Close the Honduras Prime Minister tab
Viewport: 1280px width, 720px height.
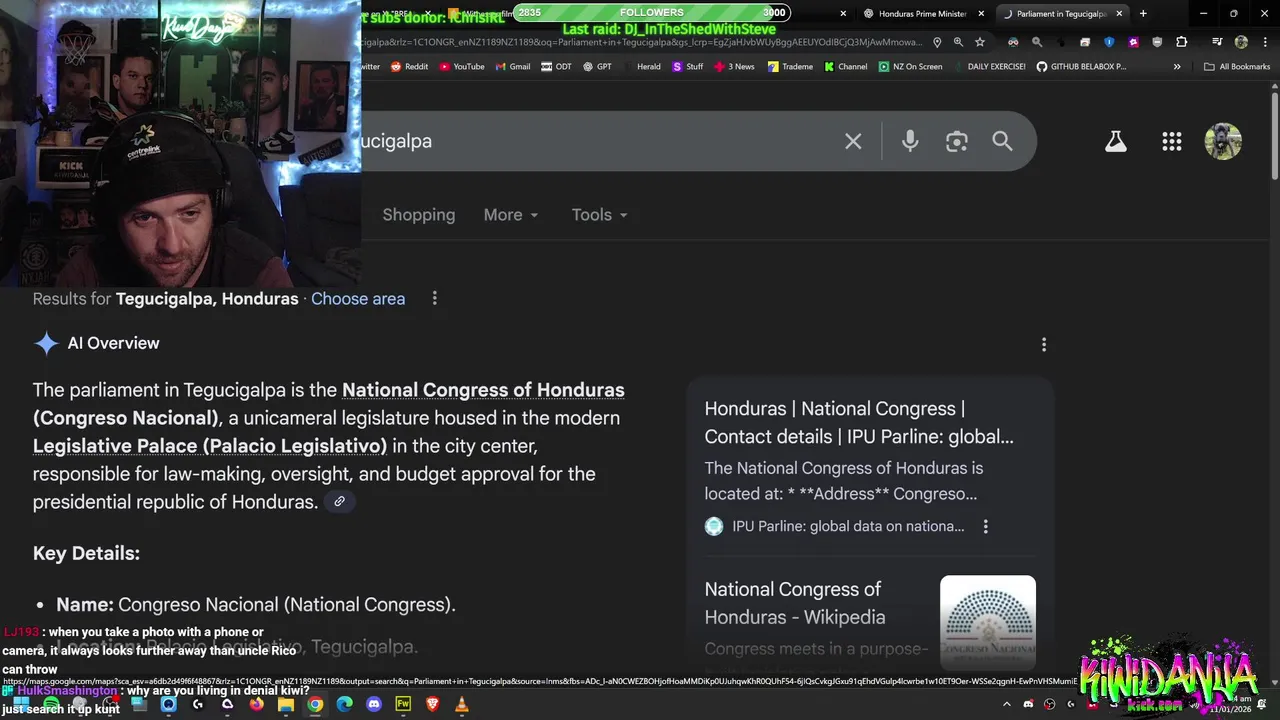click(981, 14)
